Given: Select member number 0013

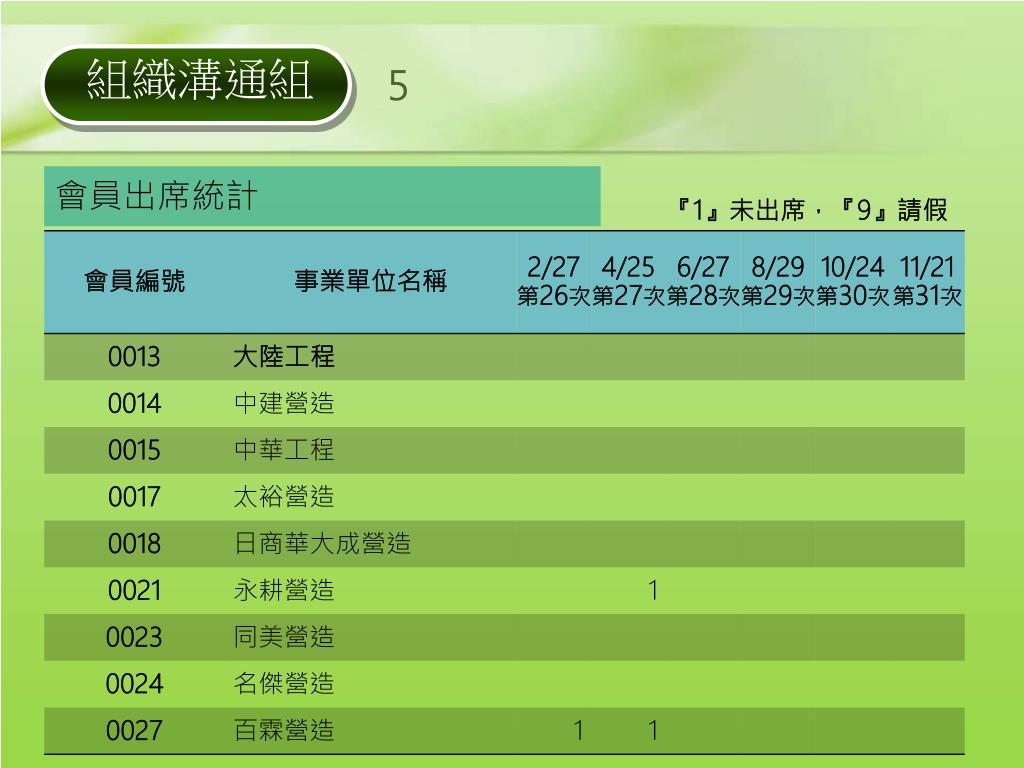Looking at the screenshot, I should [134, 357].
